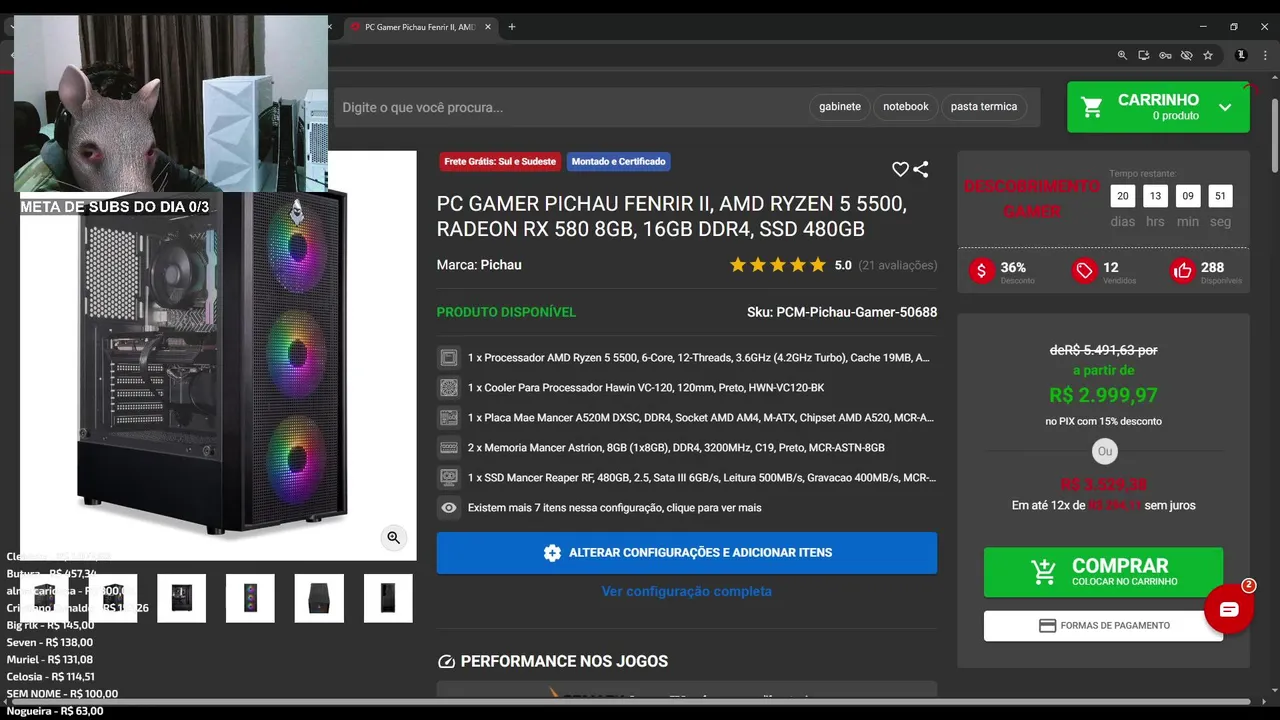Click the motherboard icon in spec list

tap(449, 417)
